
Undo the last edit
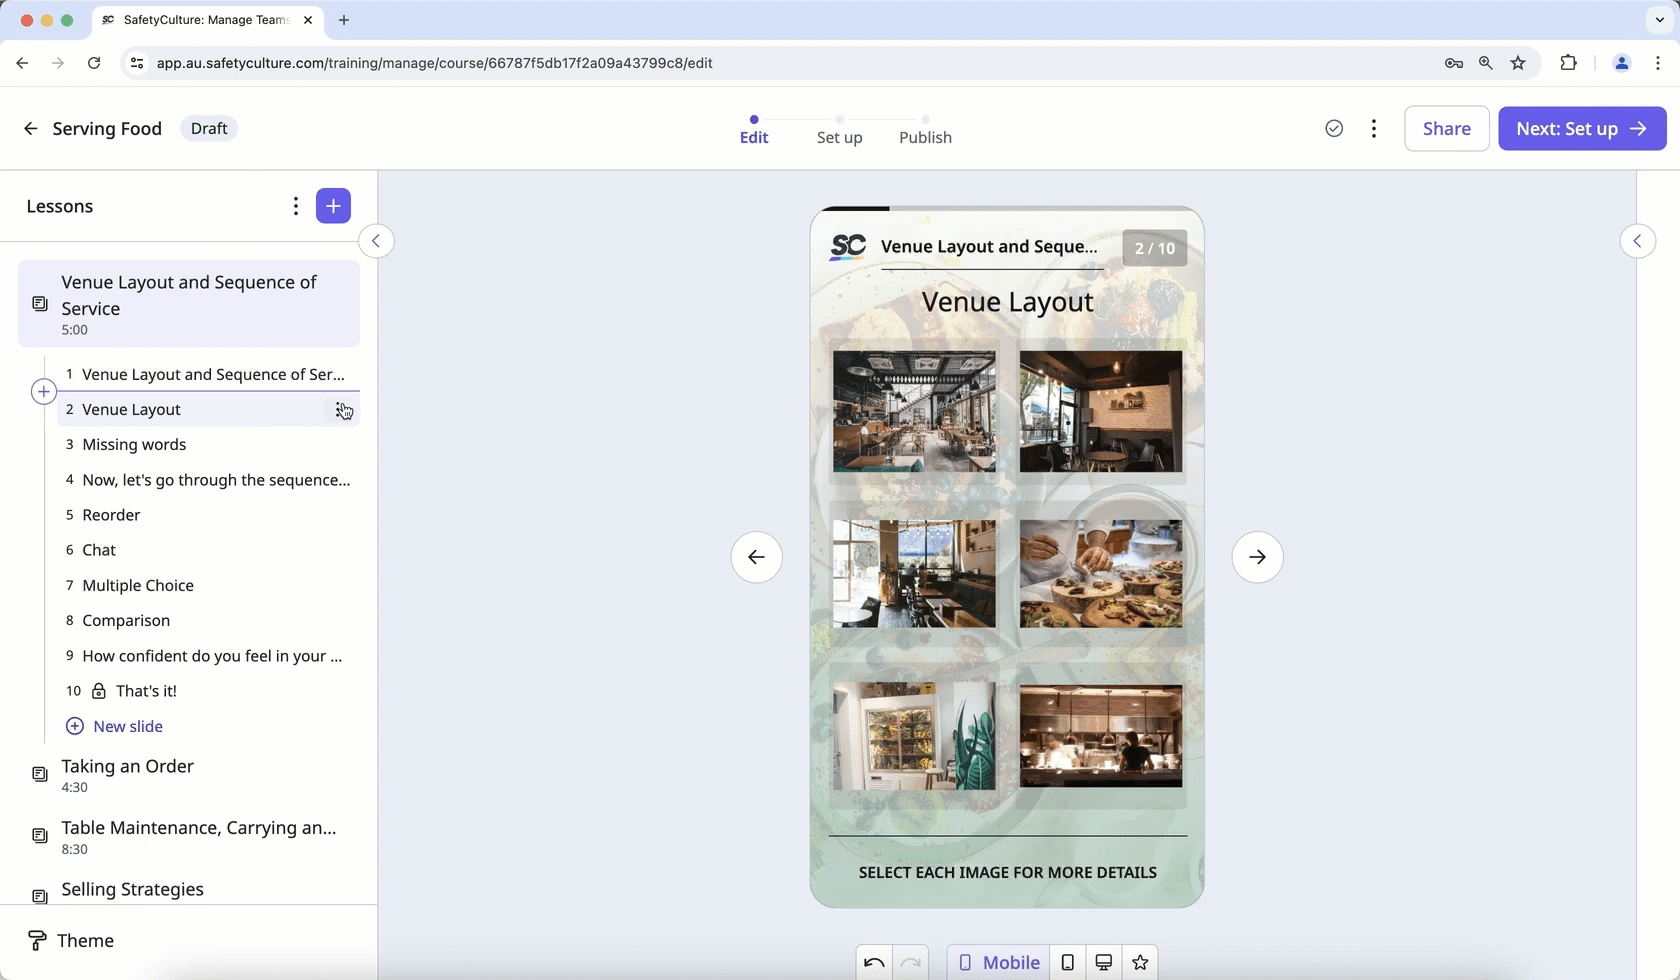click(874, 962)
